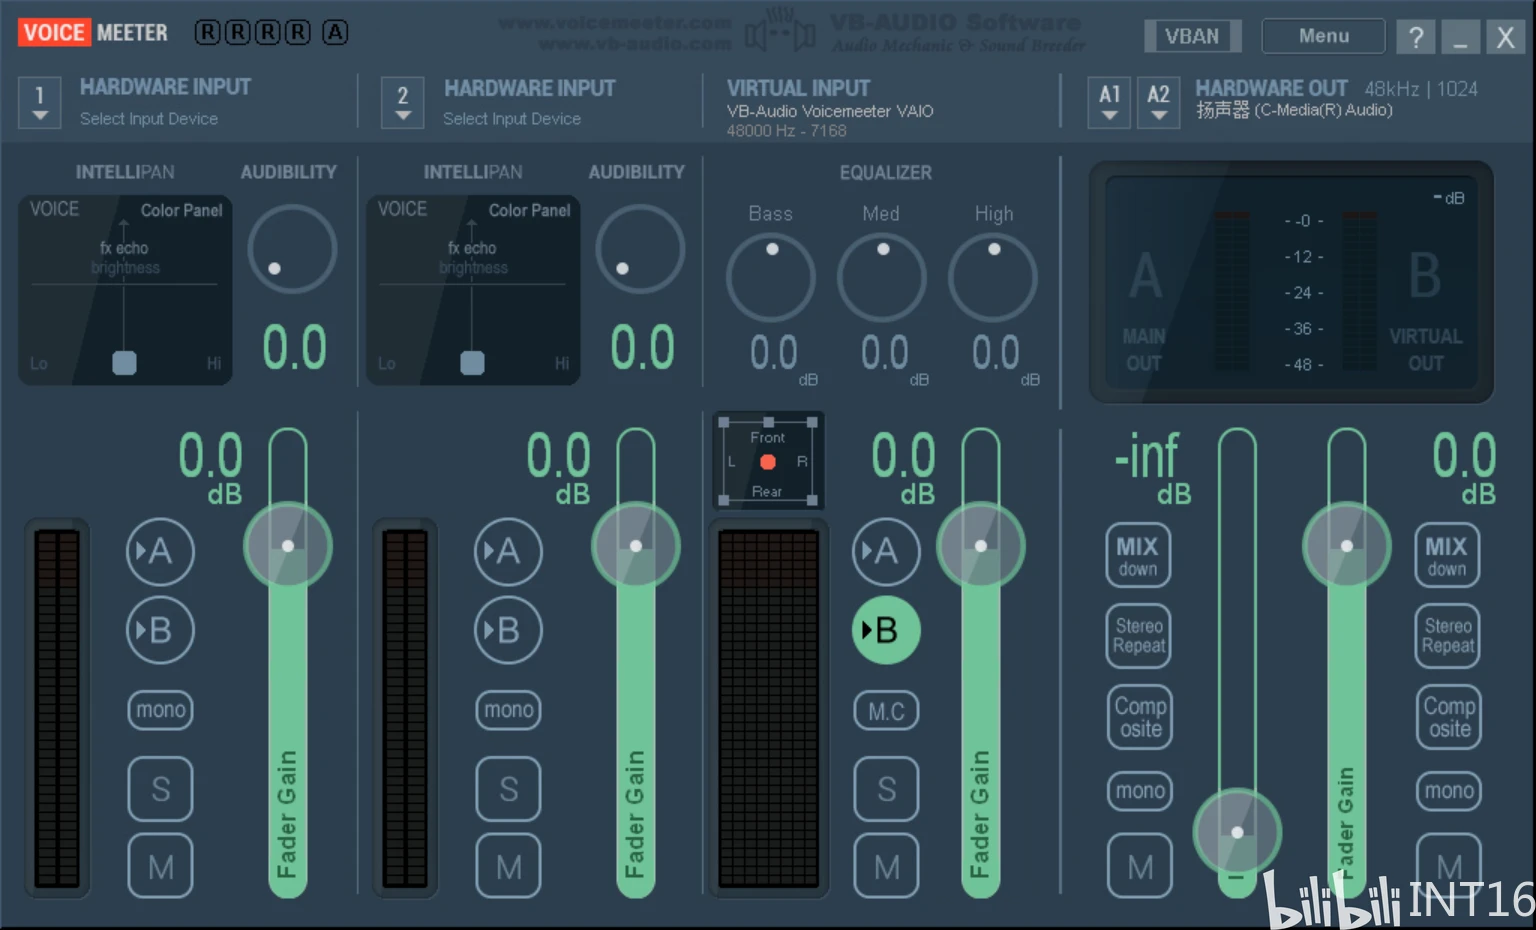The width and height of the screenshot is (1536, 930).
Task: Mute the virtual input strip
Action: click(x=886, y=866)
